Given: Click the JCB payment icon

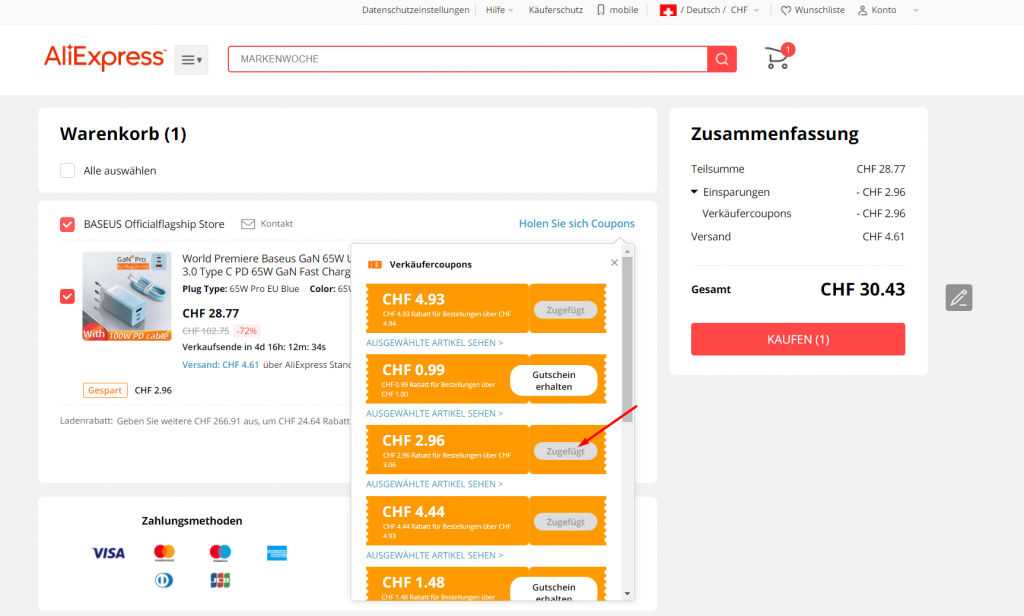Looking at the screenshot, I should tap(220, 580).
